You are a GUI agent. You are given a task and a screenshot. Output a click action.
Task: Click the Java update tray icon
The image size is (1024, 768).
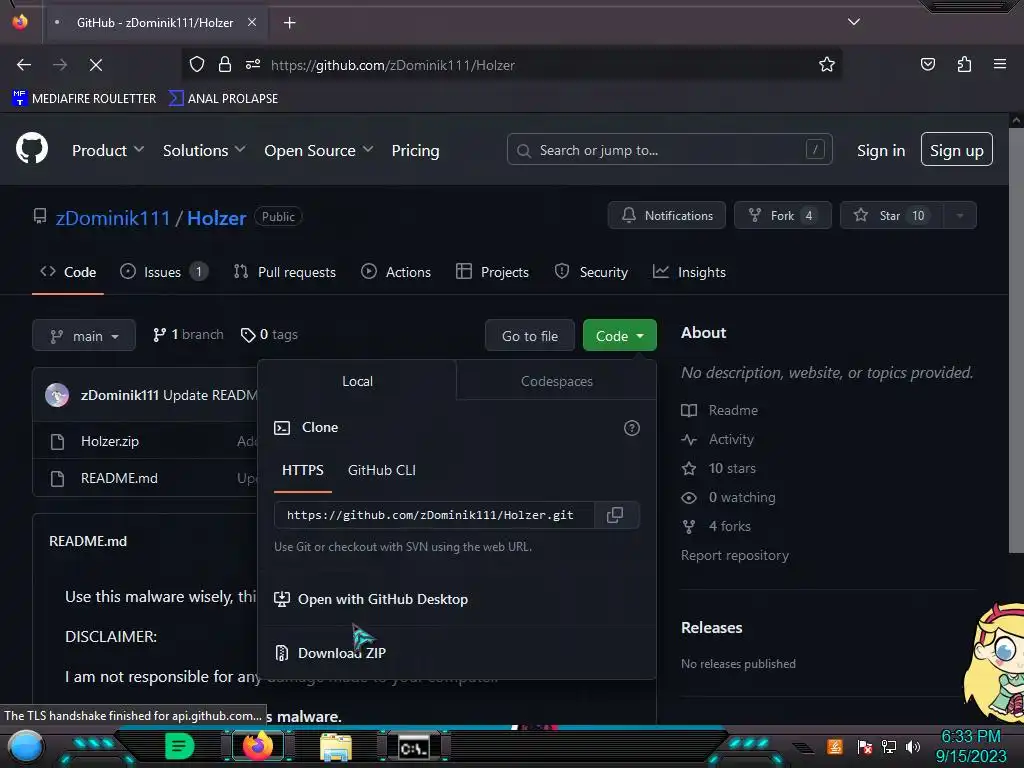click(x=835, y=746)
